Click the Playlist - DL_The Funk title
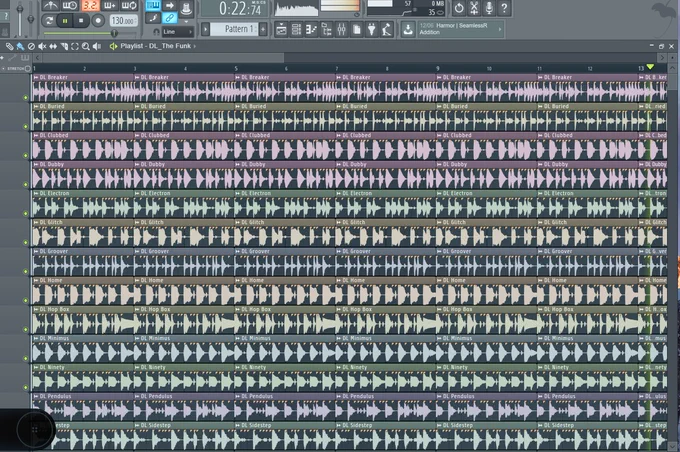The height and width of the screenshot is (452, 680). click(x=156, y=46)
